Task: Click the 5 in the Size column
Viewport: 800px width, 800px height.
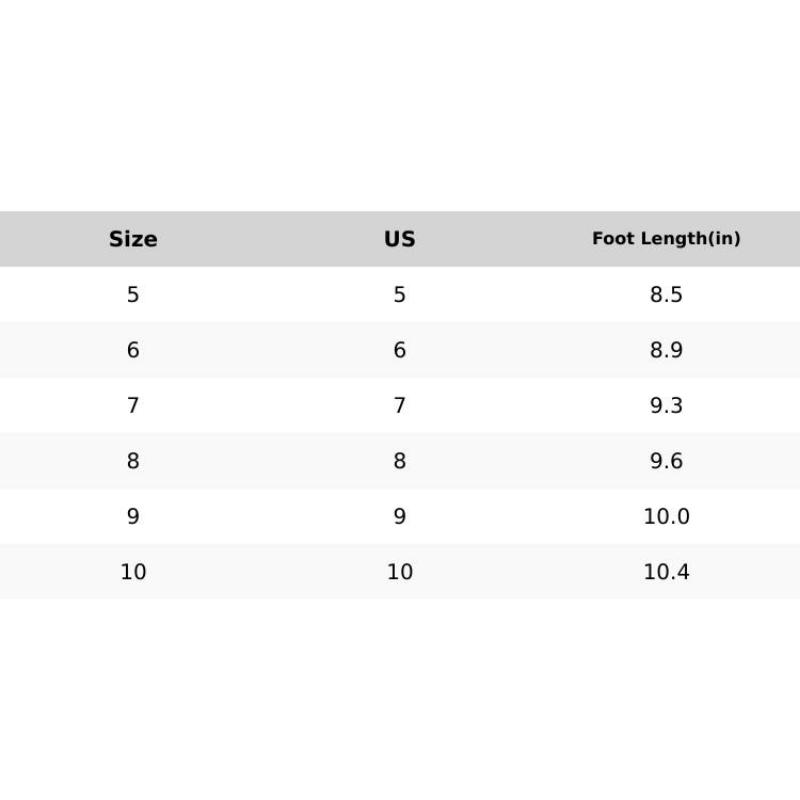Action: 133,295
